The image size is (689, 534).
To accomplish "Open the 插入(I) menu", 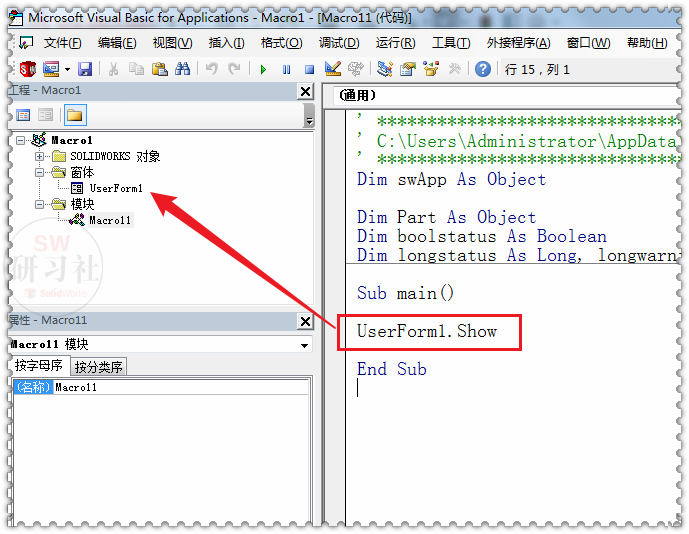I will pyautogui.click(x=226, y=43).
